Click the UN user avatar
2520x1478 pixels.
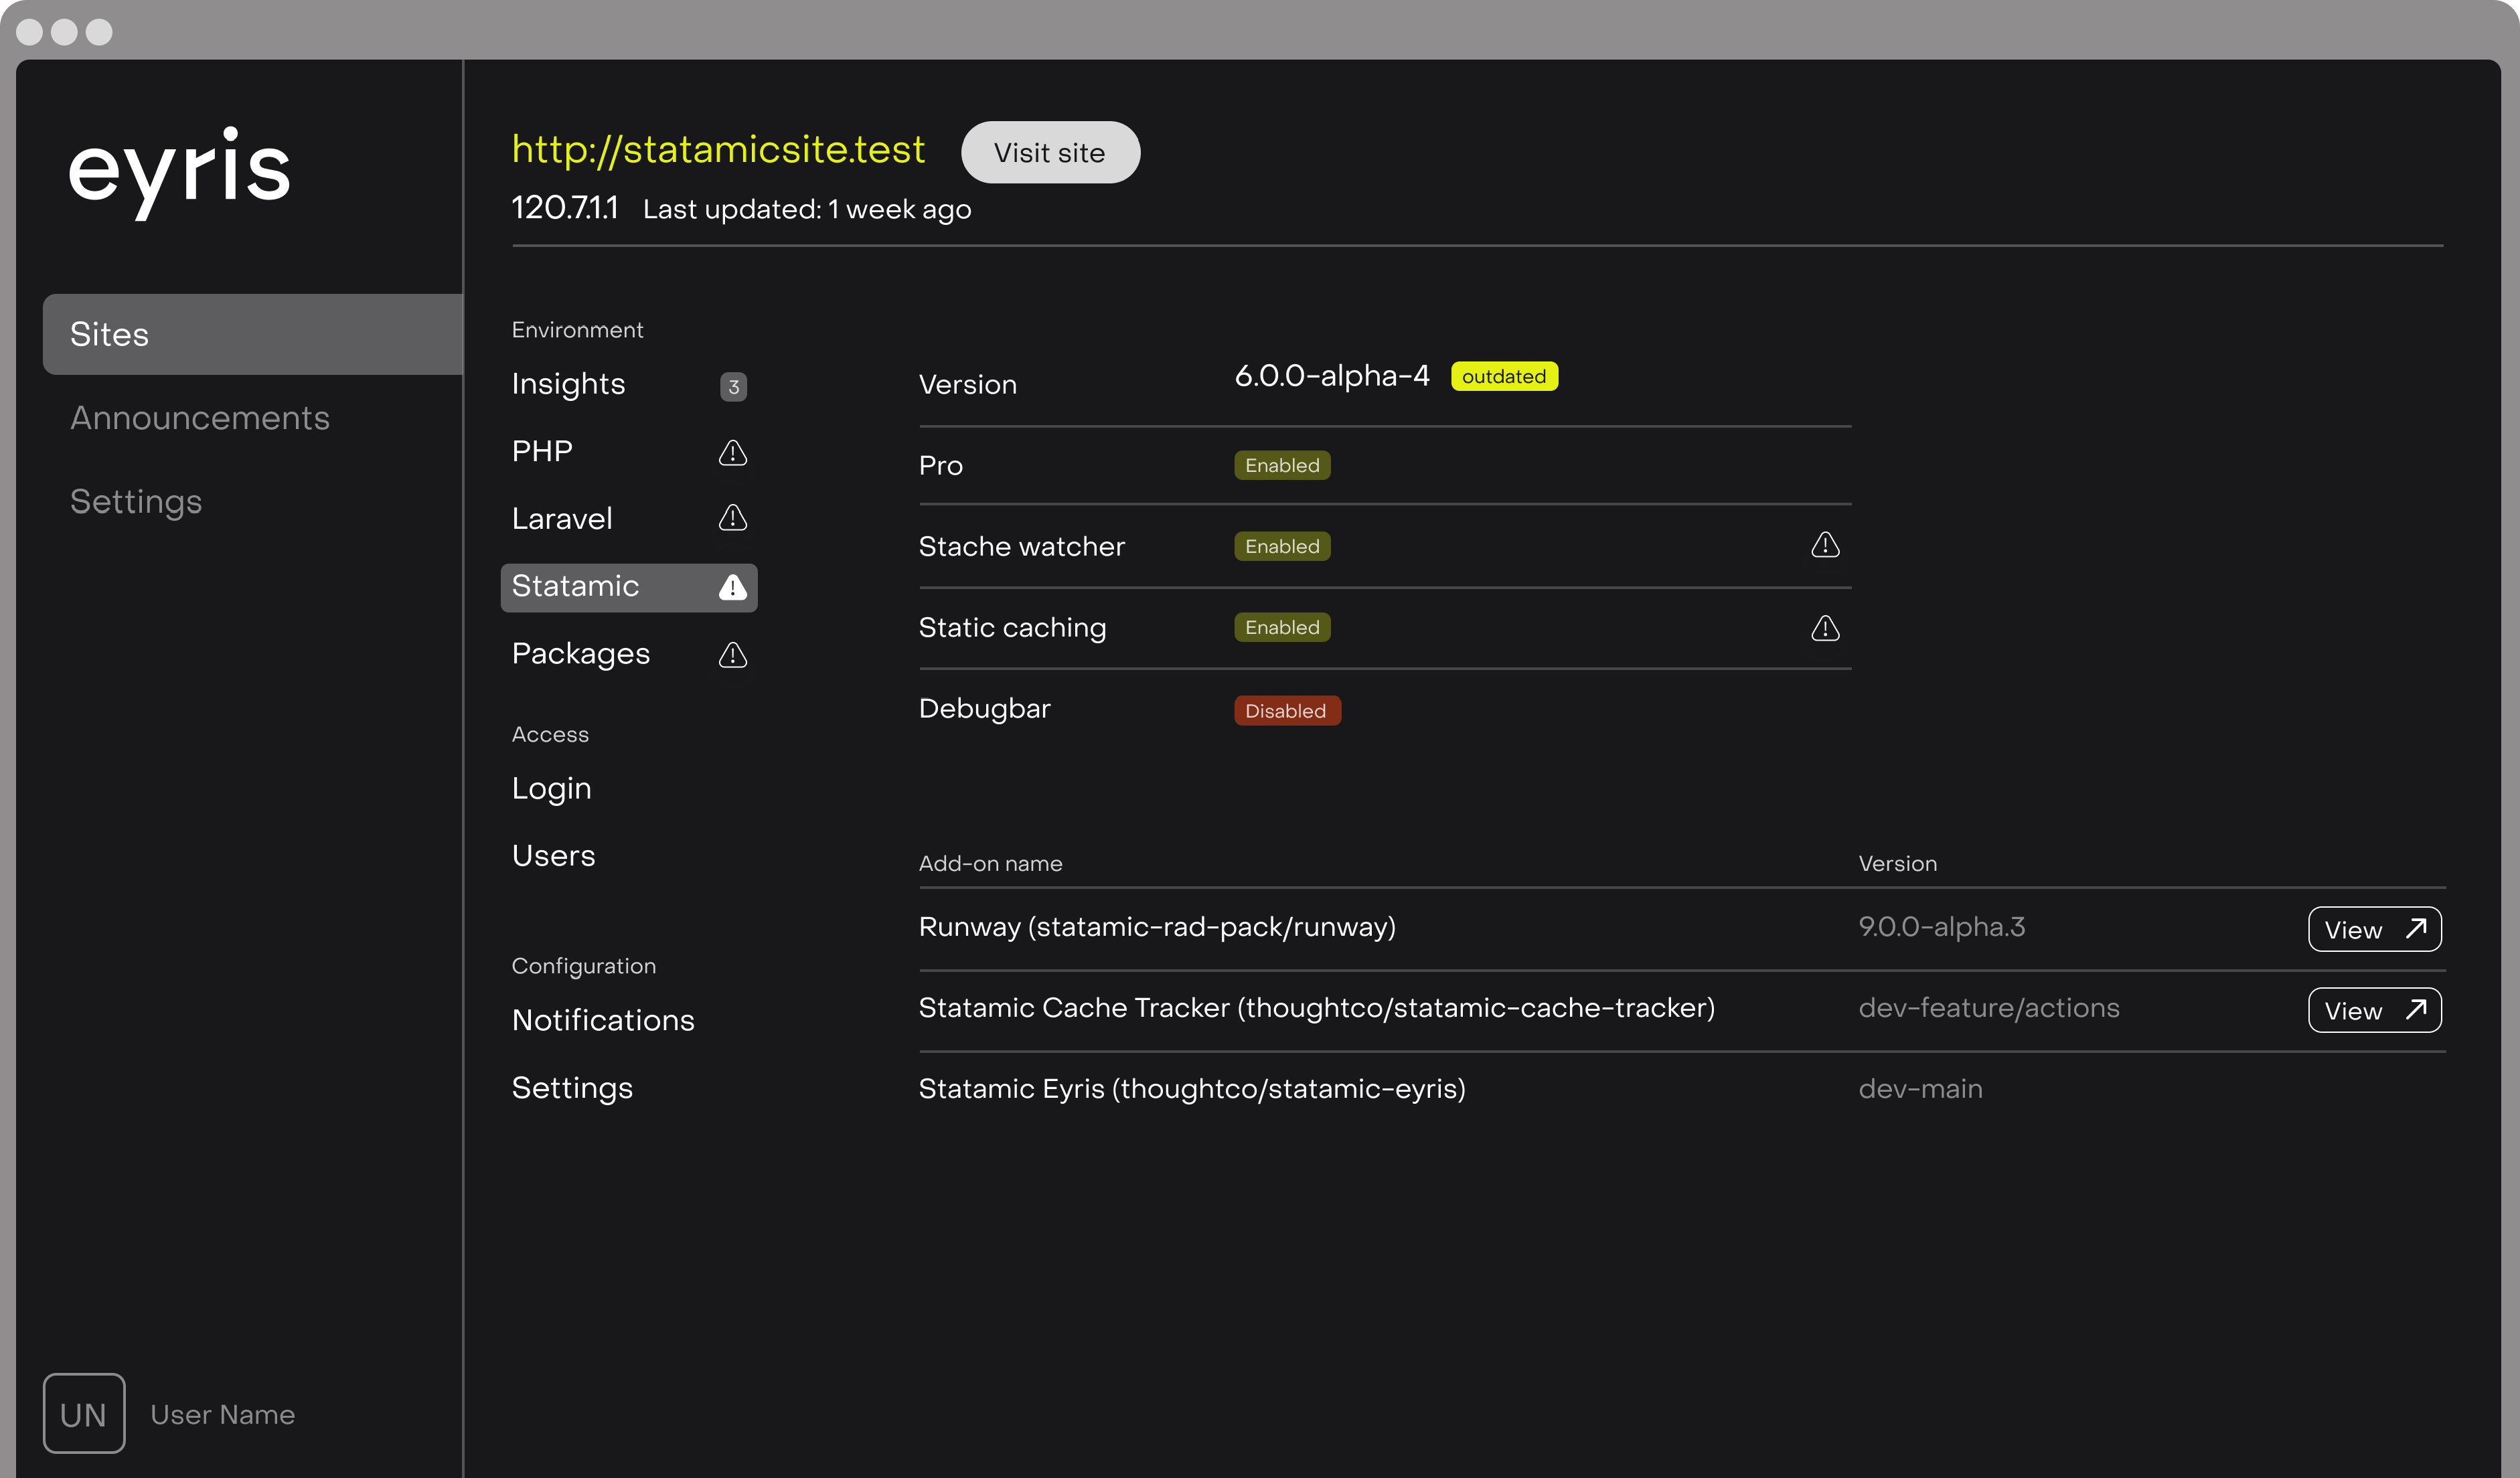(84, 1413)
